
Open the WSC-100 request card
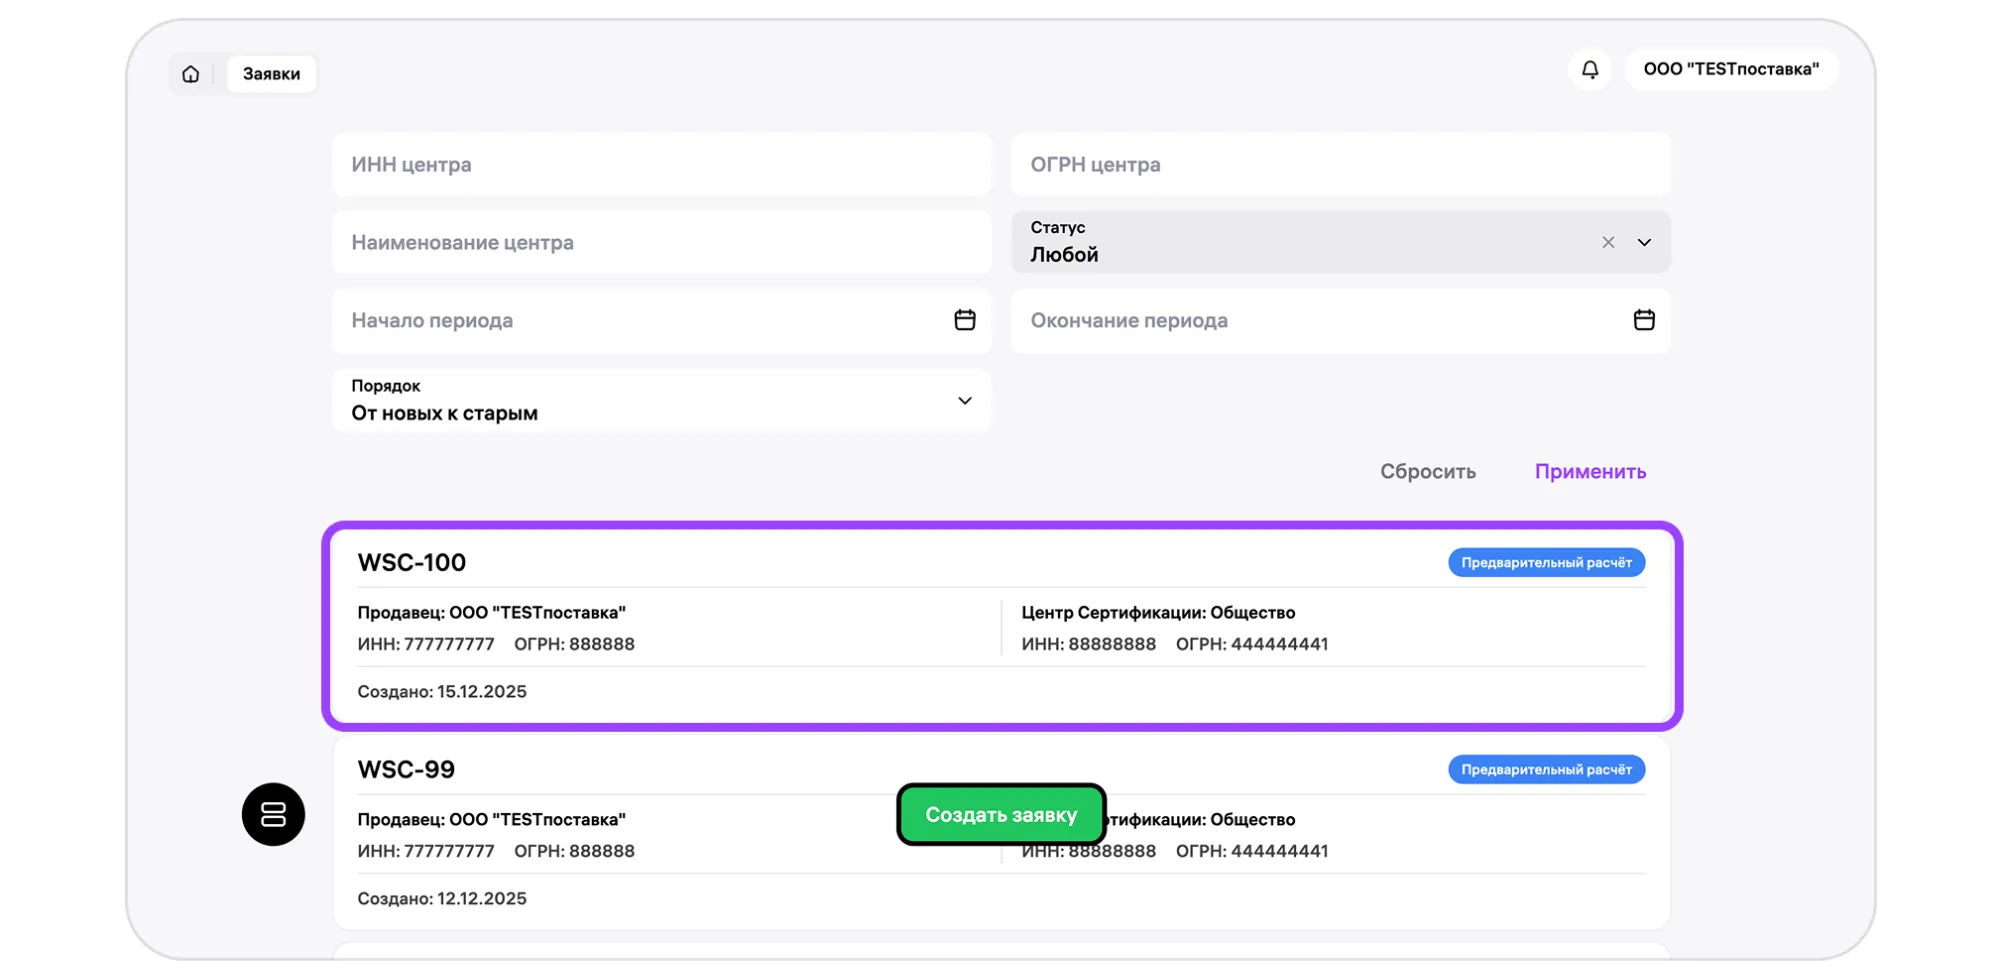(1001, 627)
